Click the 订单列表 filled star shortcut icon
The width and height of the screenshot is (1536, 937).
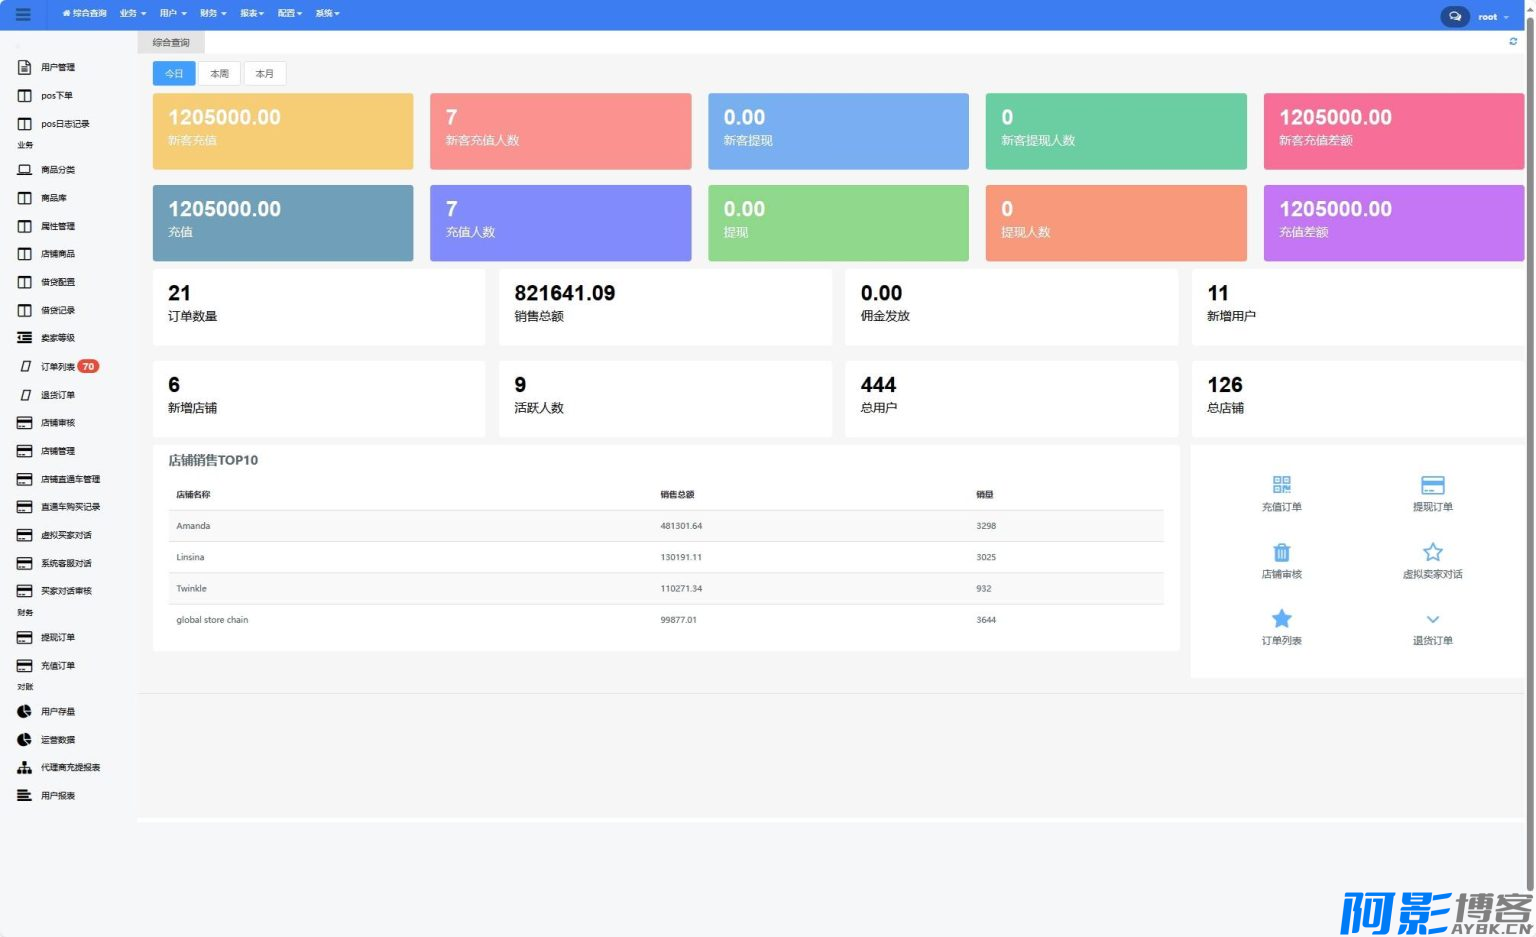1281,619
